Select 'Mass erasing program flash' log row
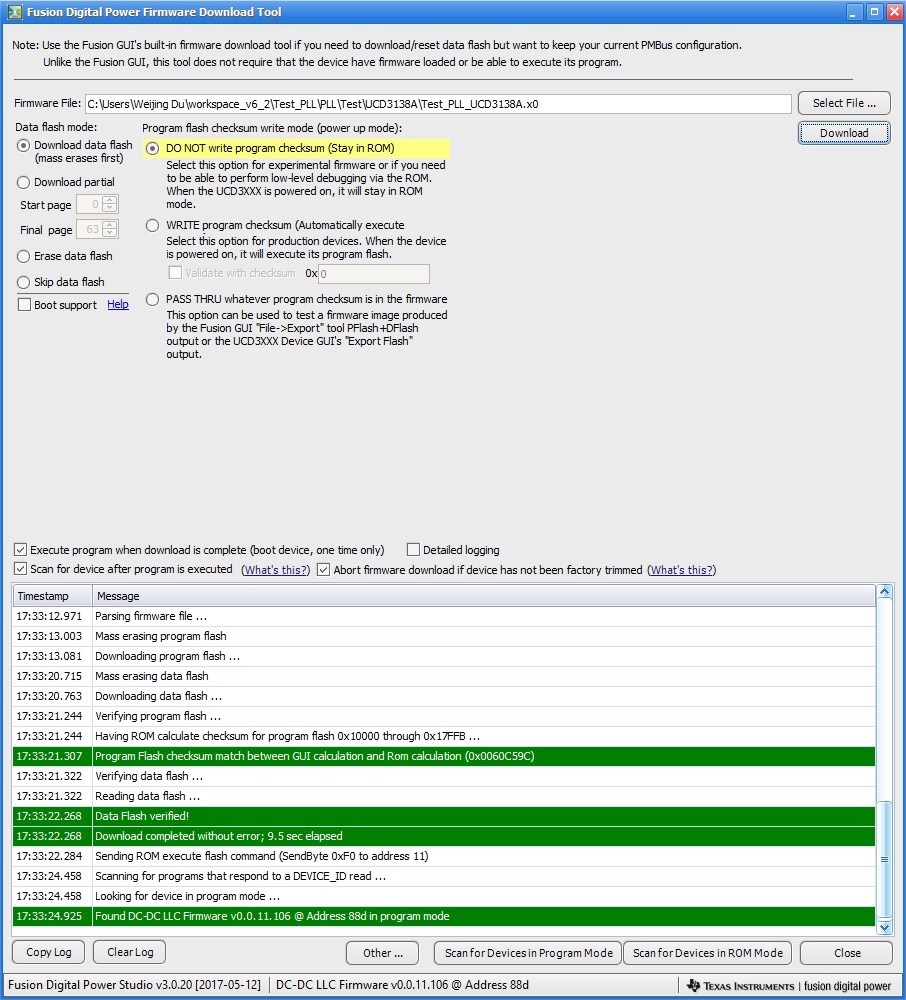 (444, 636)
